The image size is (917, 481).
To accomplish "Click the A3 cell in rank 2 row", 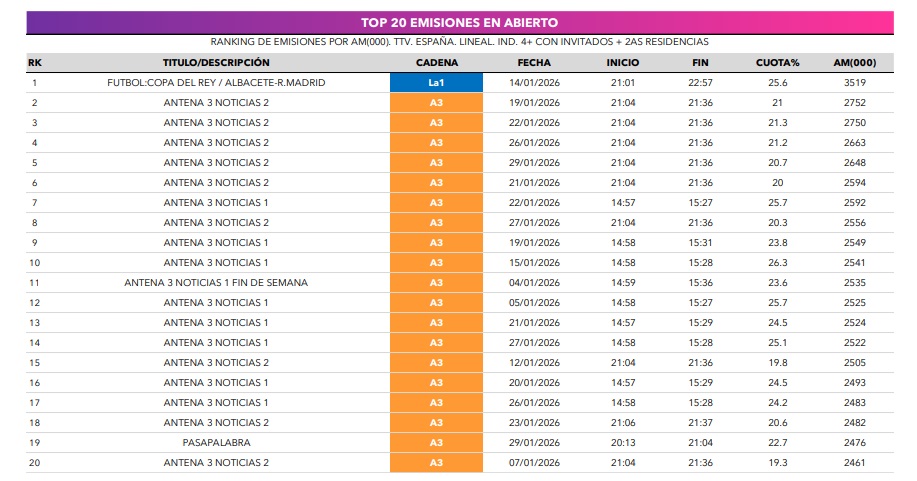I will 436,103.
